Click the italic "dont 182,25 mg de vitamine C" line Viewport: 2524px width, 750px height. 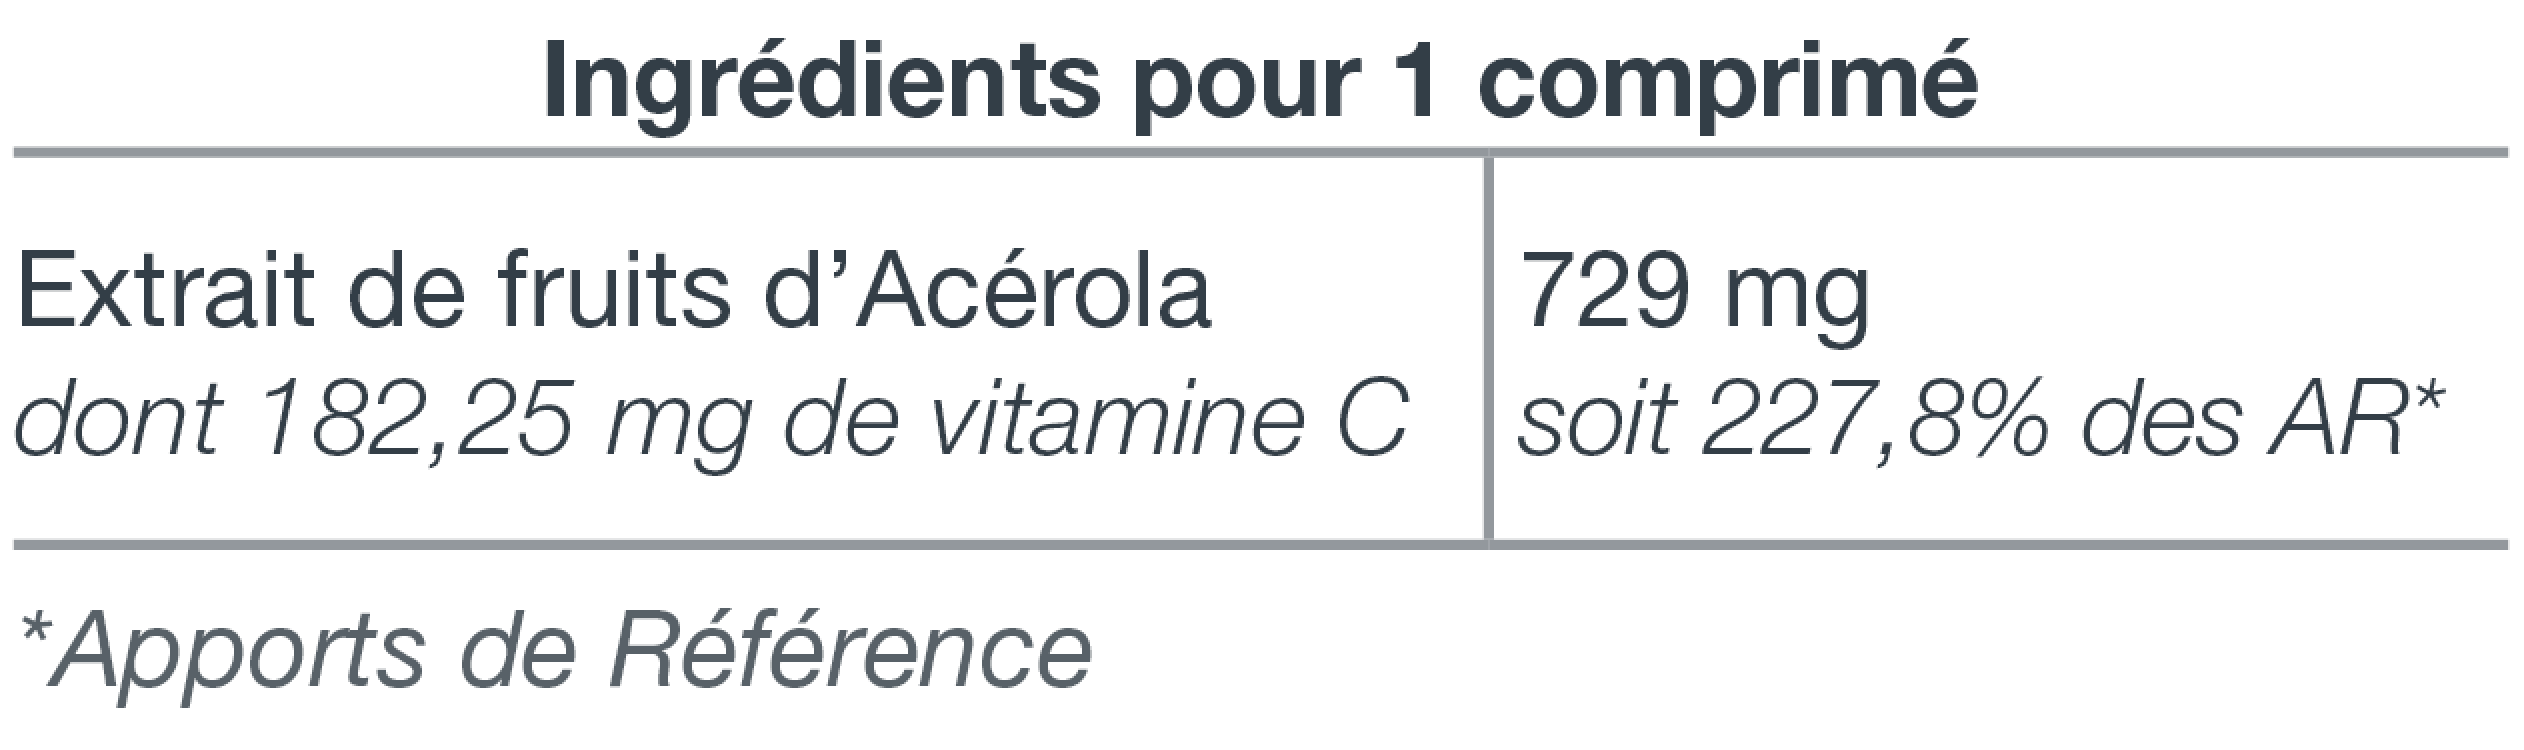pos(711,419)
